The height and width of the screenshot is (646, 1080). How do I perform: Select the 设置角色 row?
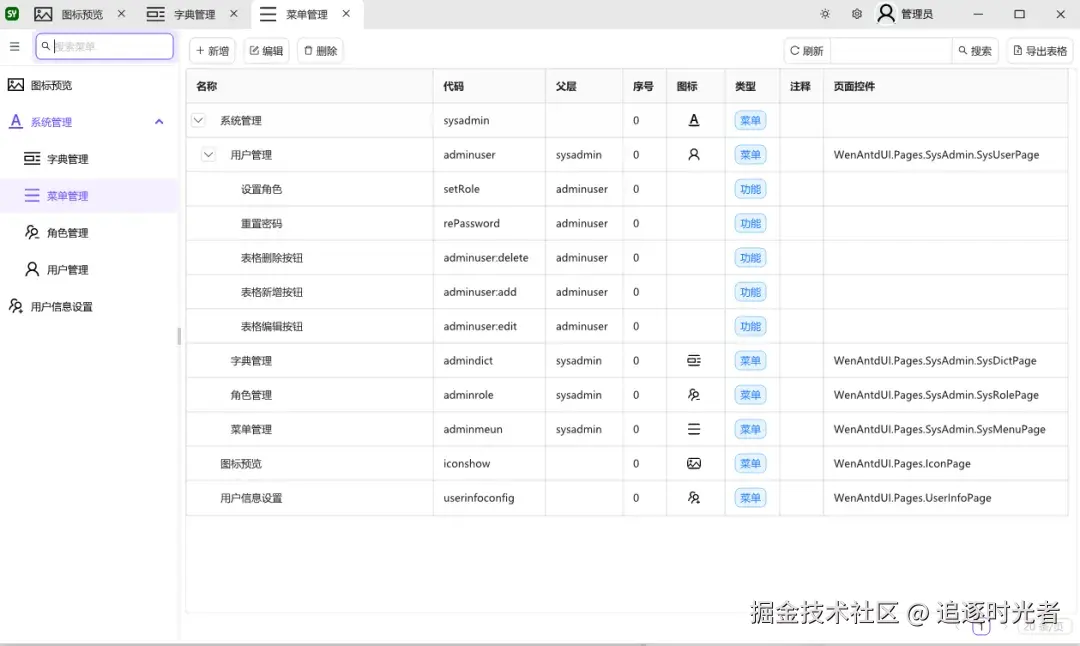pyautogui.click(x=627, y=189)
